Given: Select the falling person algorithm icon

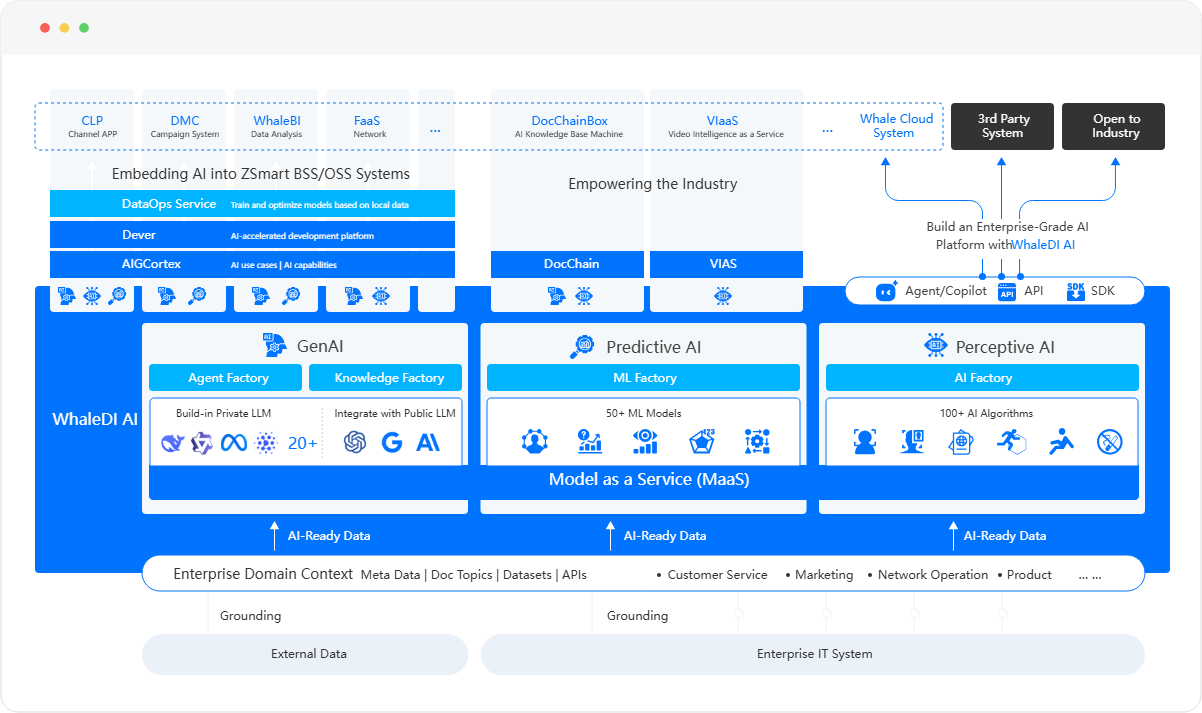Looking at the screenshot, I should pyautogui.click(x=1061, y=441).
